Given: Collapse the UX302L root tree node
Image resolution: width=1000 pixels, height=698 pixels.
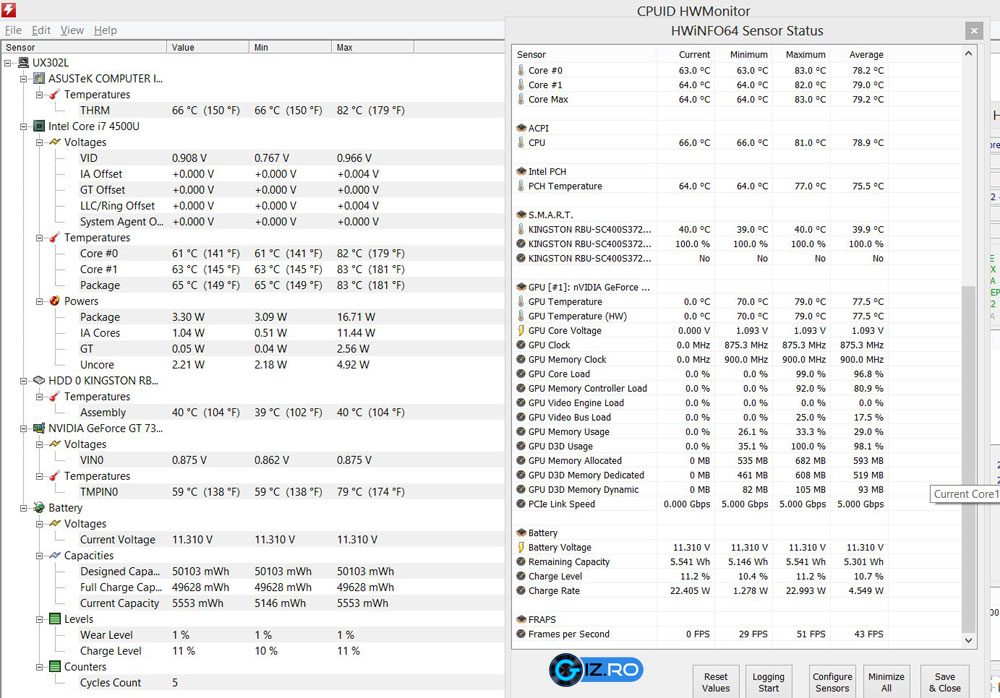Looking at the screenshot, I should tap(8, 63).
